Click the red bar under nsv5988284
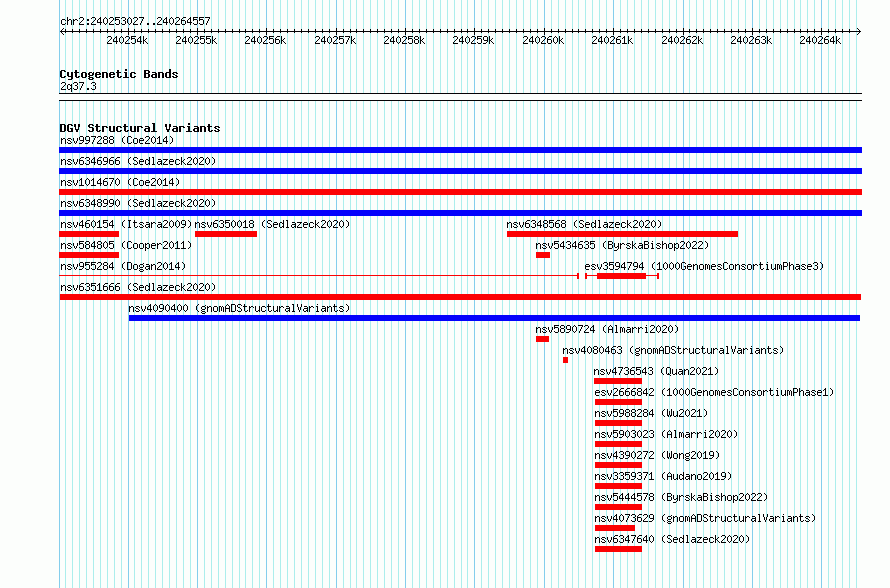The width and height of the screenshot is (890, 588). pyautogui.click(x=618, y=423)
